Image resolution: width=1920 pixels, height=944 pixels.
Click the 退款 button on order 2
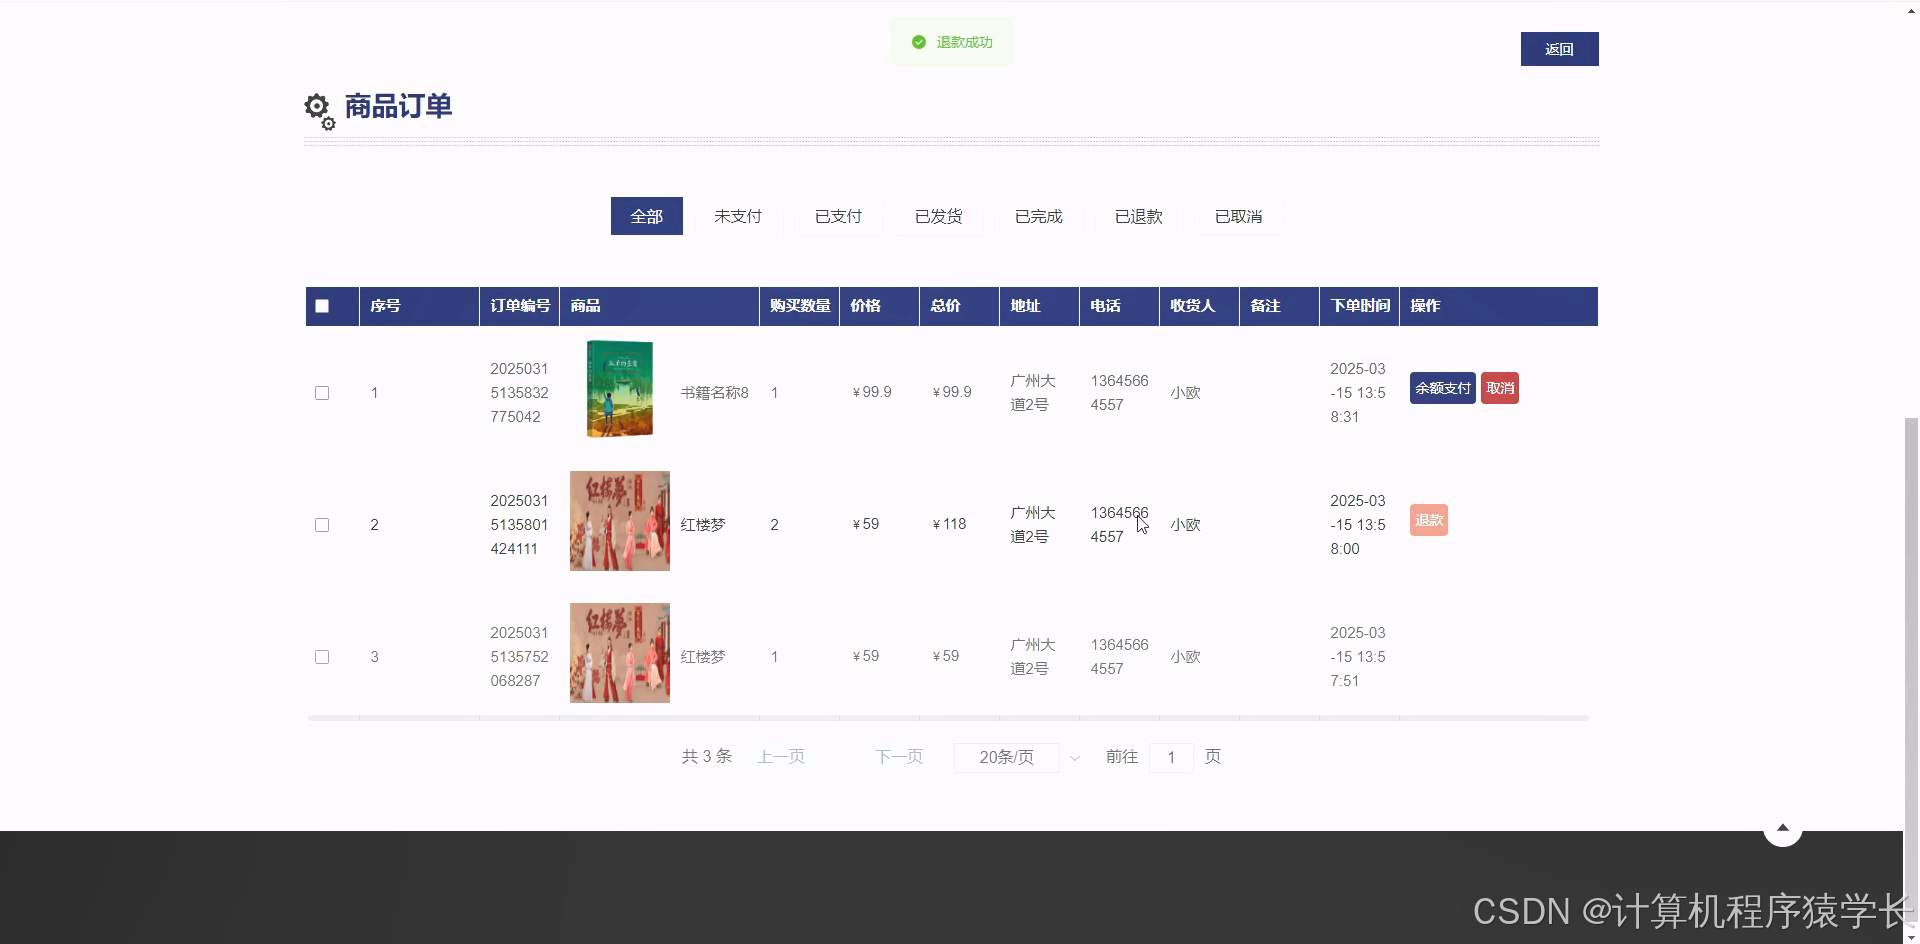(x=1428, y=520)
